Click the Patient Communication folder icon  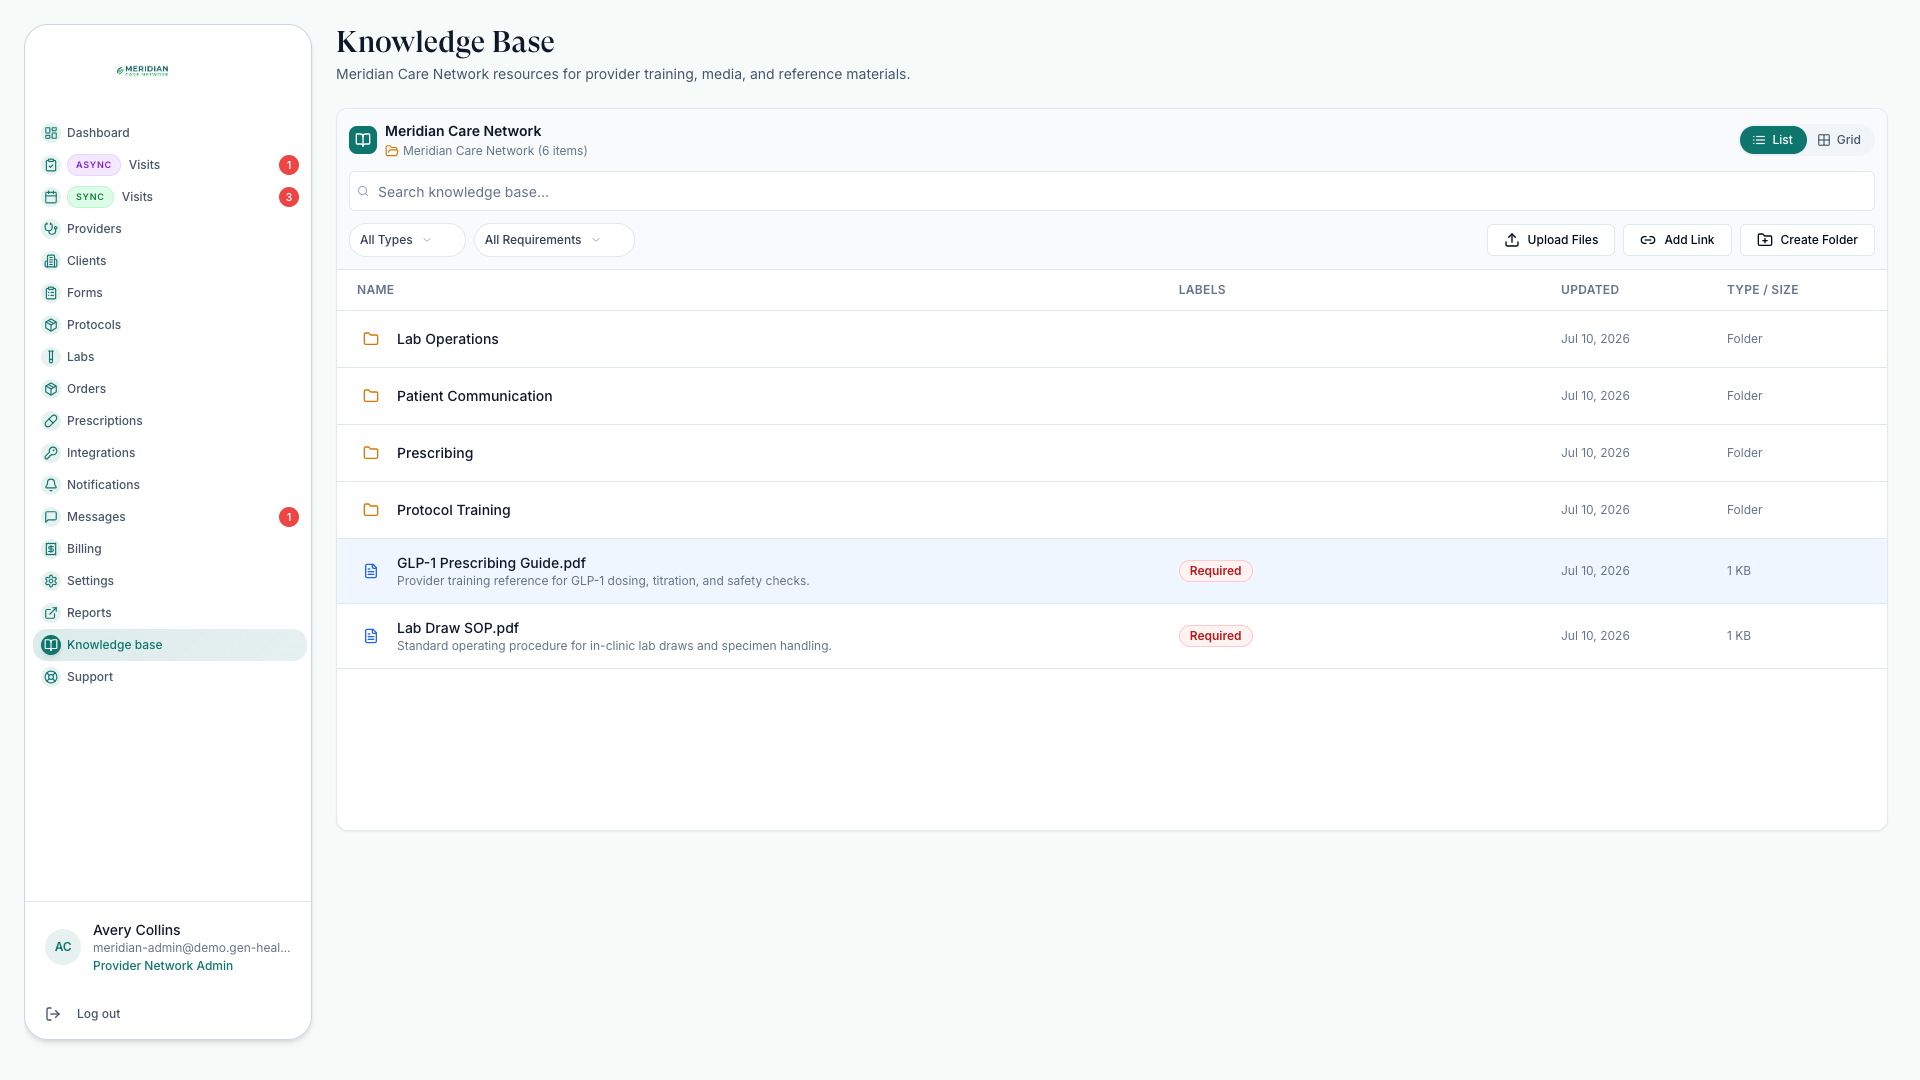point(371,396)
